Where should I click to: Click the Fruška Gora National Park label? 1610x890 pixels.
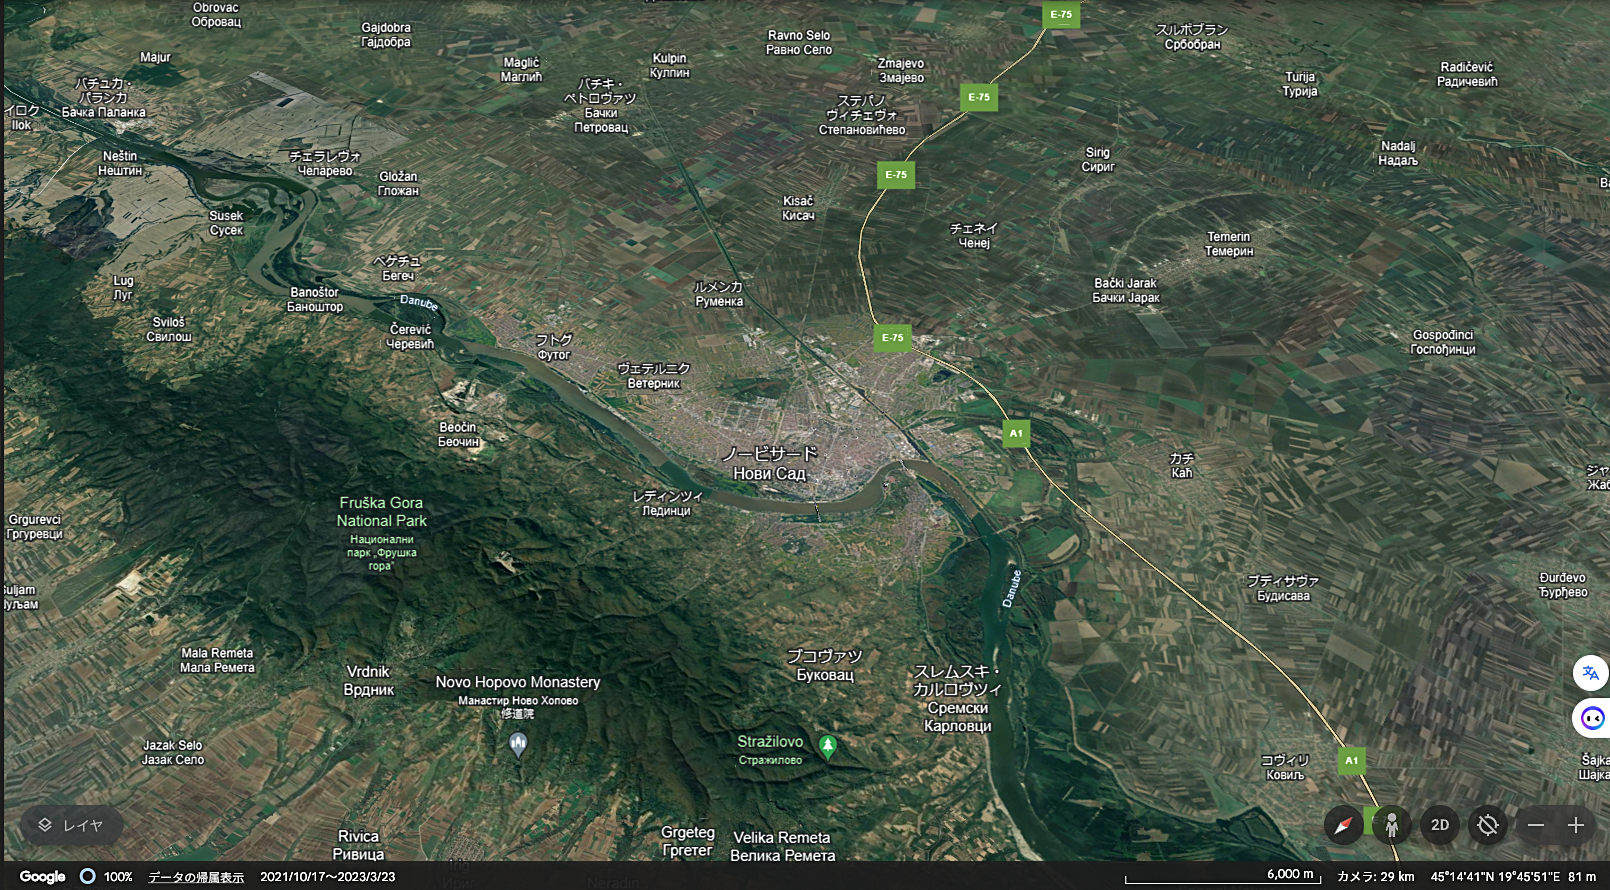pyautogui.click(x=381, y=512)
